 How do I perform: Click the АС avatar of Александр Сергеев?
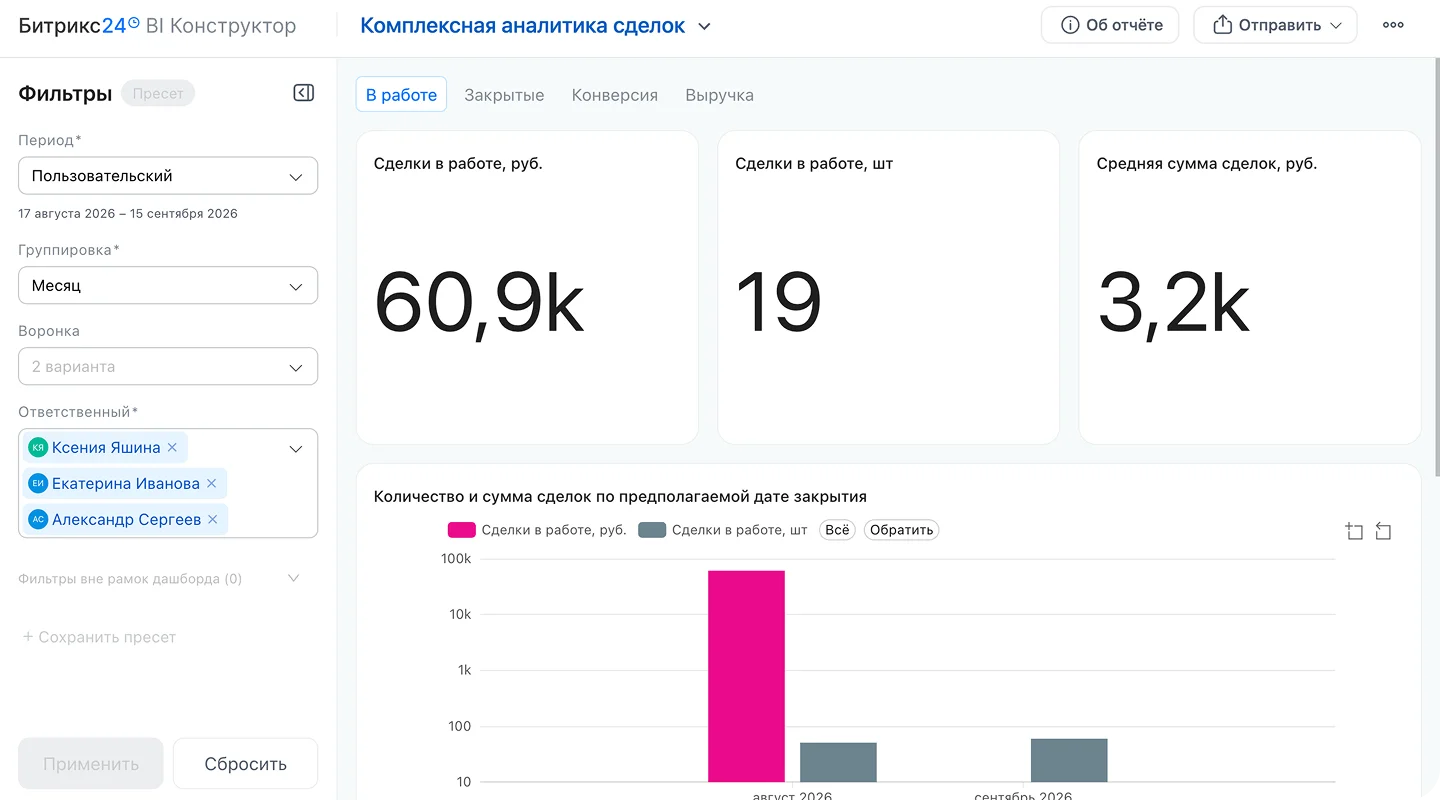point(38,519)
